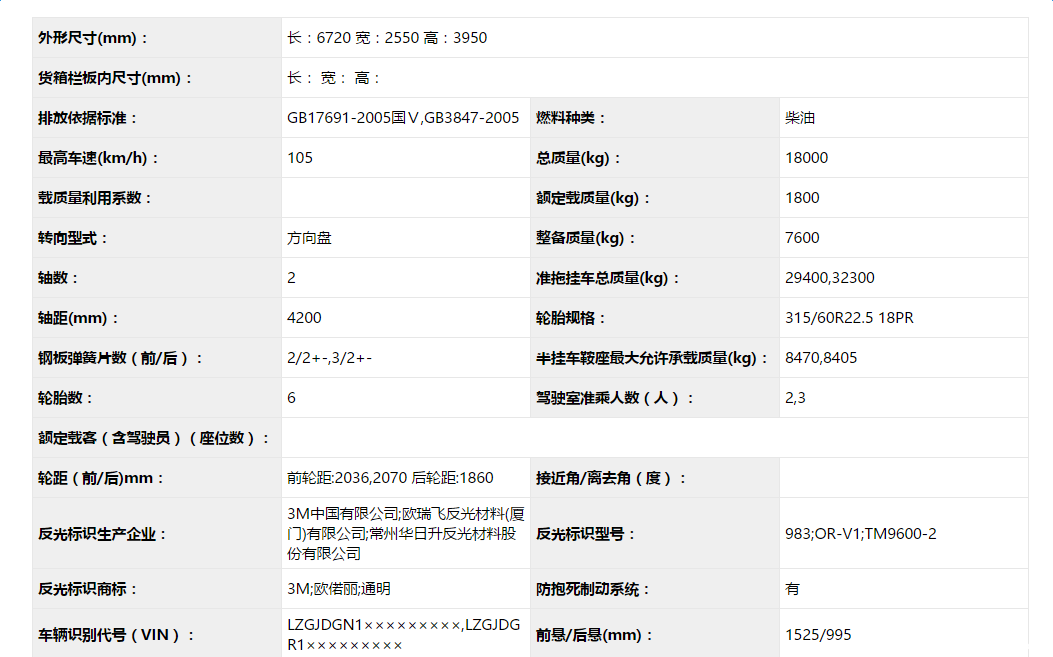
Task: Select cab occupancy value 2,3
Action: pos(795,398)
